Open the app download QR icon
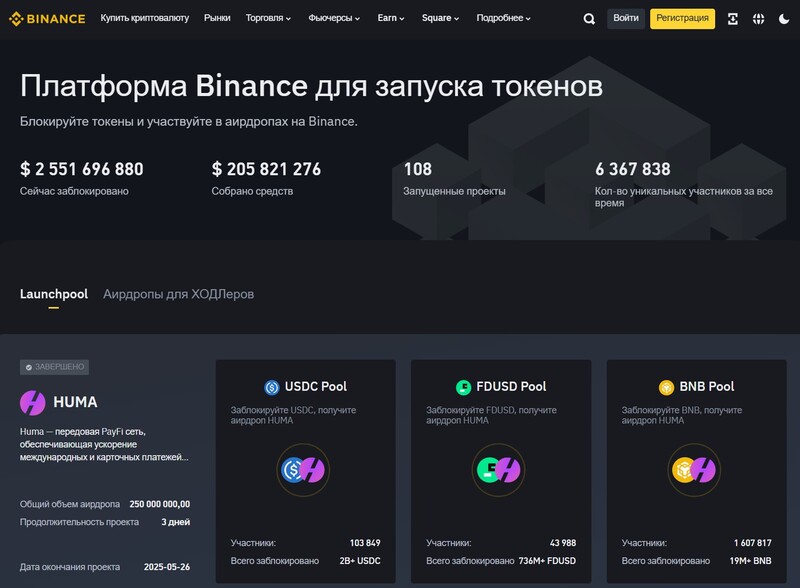This screenshot has width=800, height=588. point(733,19)
